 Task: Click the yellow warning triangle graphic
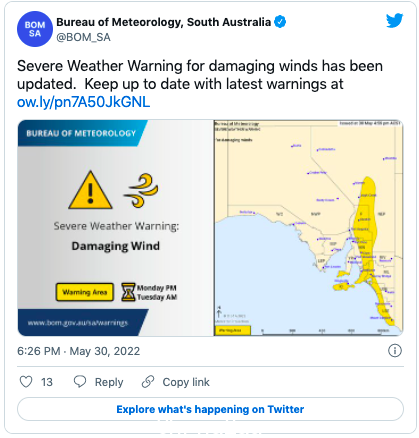pos(90,190)
